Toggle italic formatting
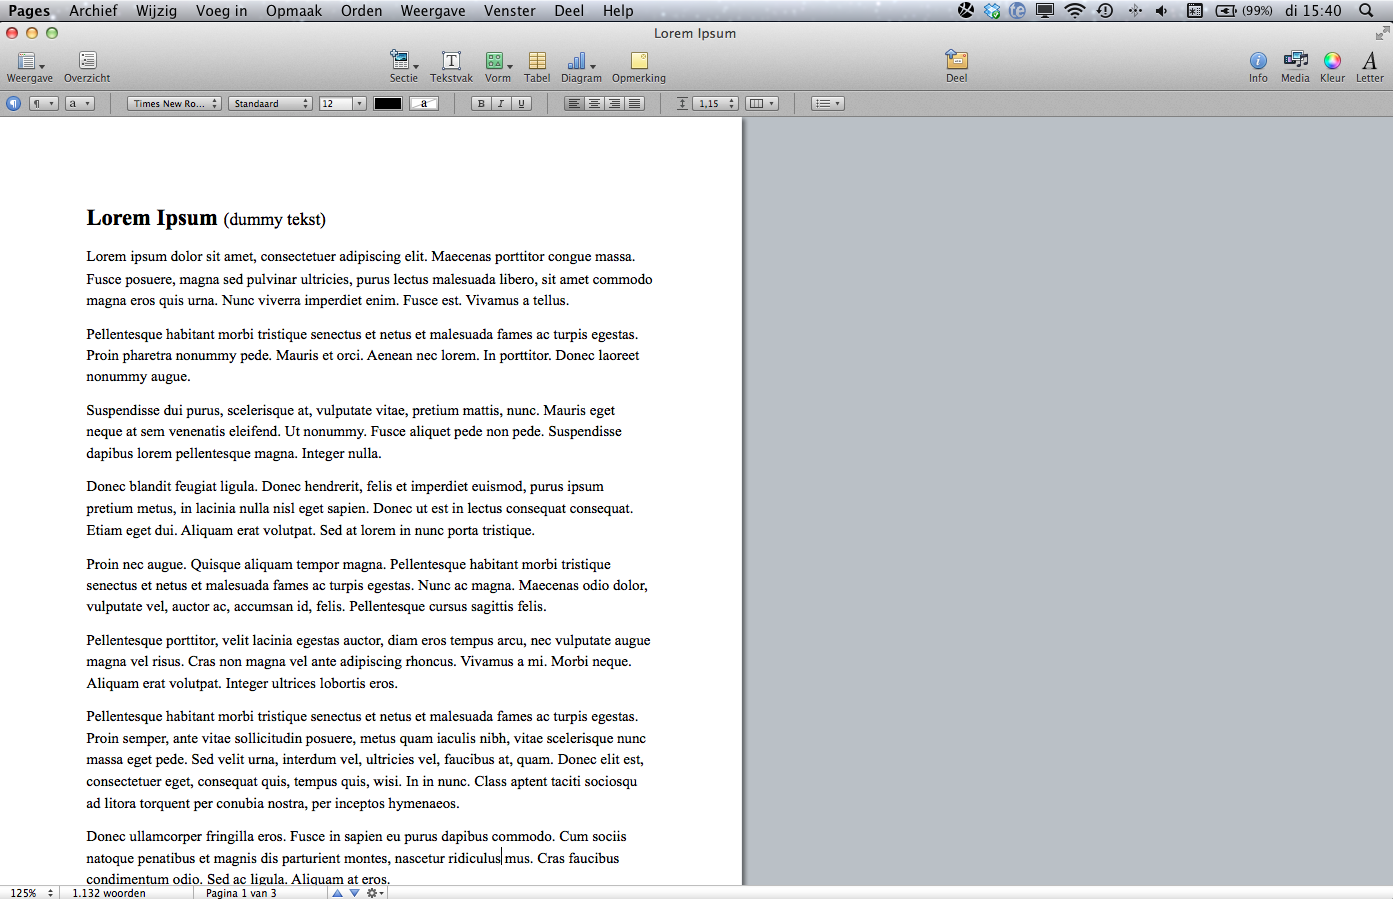 pyautogui.click(x=501, y=103)
